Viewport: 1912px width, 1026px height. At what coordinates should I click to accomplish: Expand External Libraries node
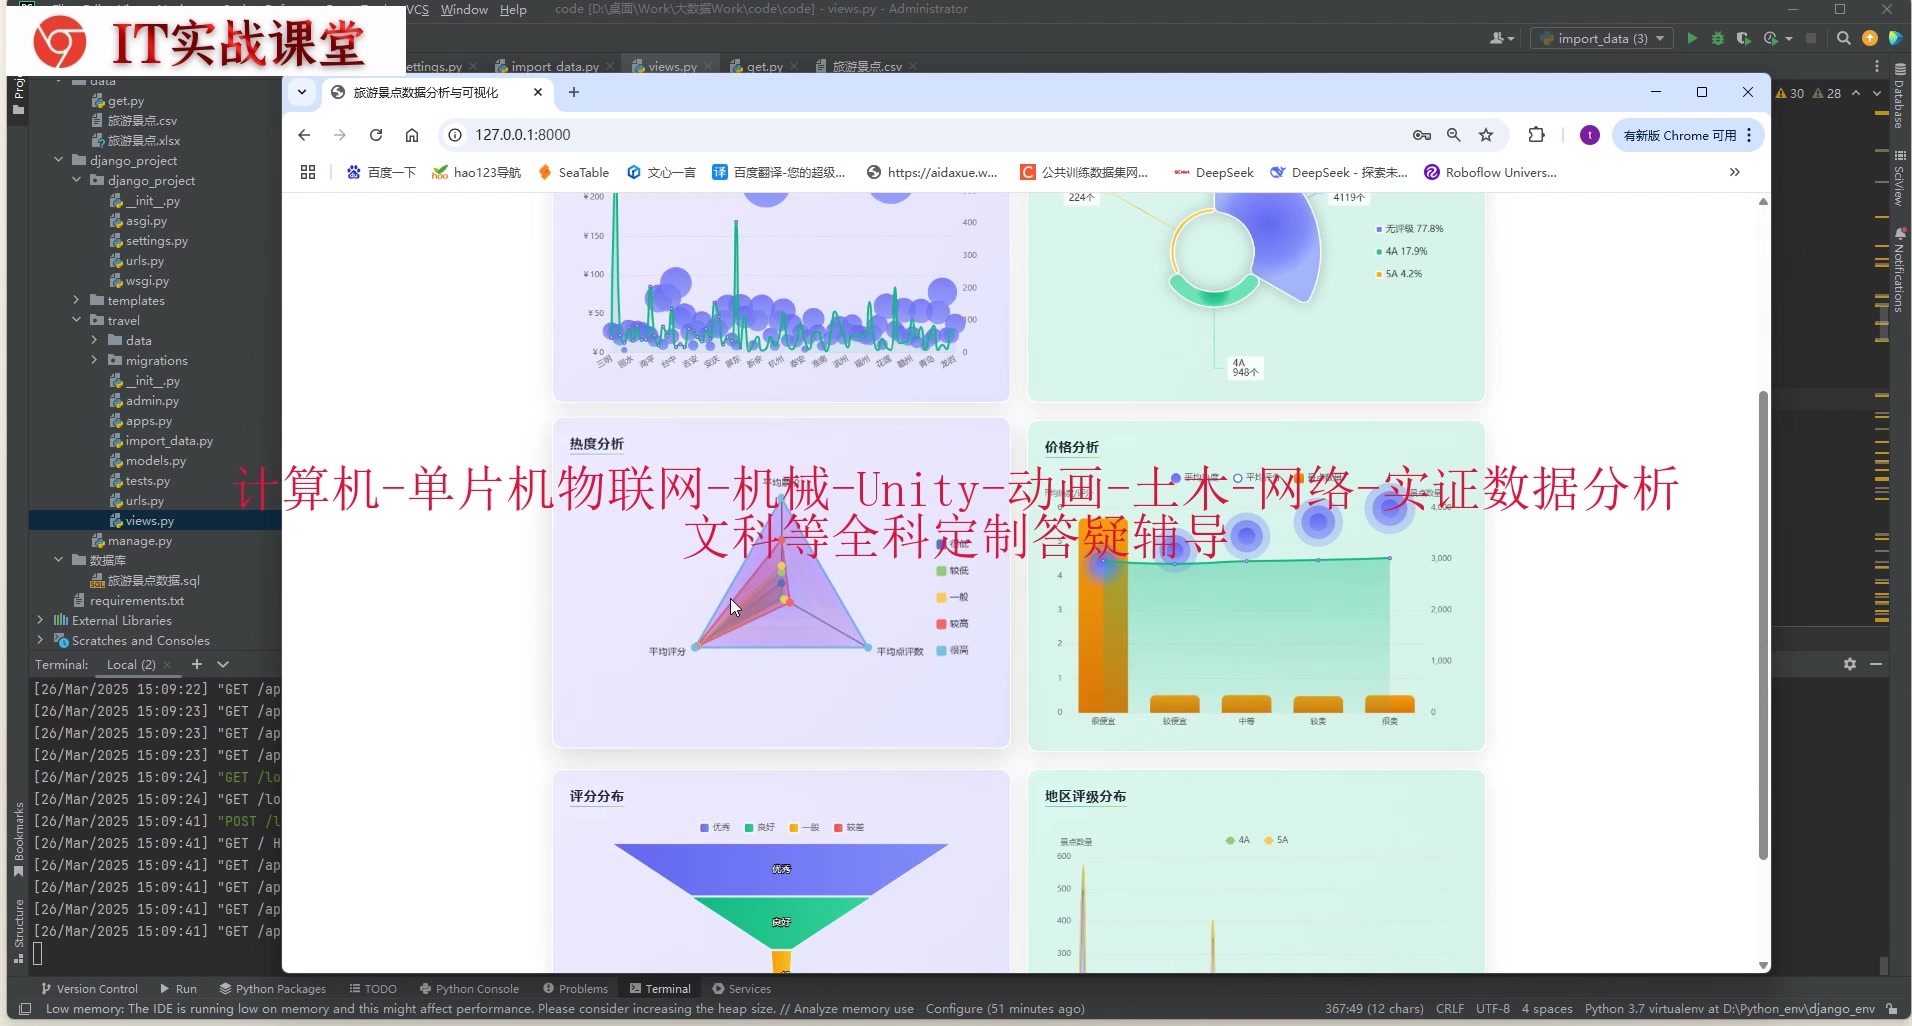(40, 620)
